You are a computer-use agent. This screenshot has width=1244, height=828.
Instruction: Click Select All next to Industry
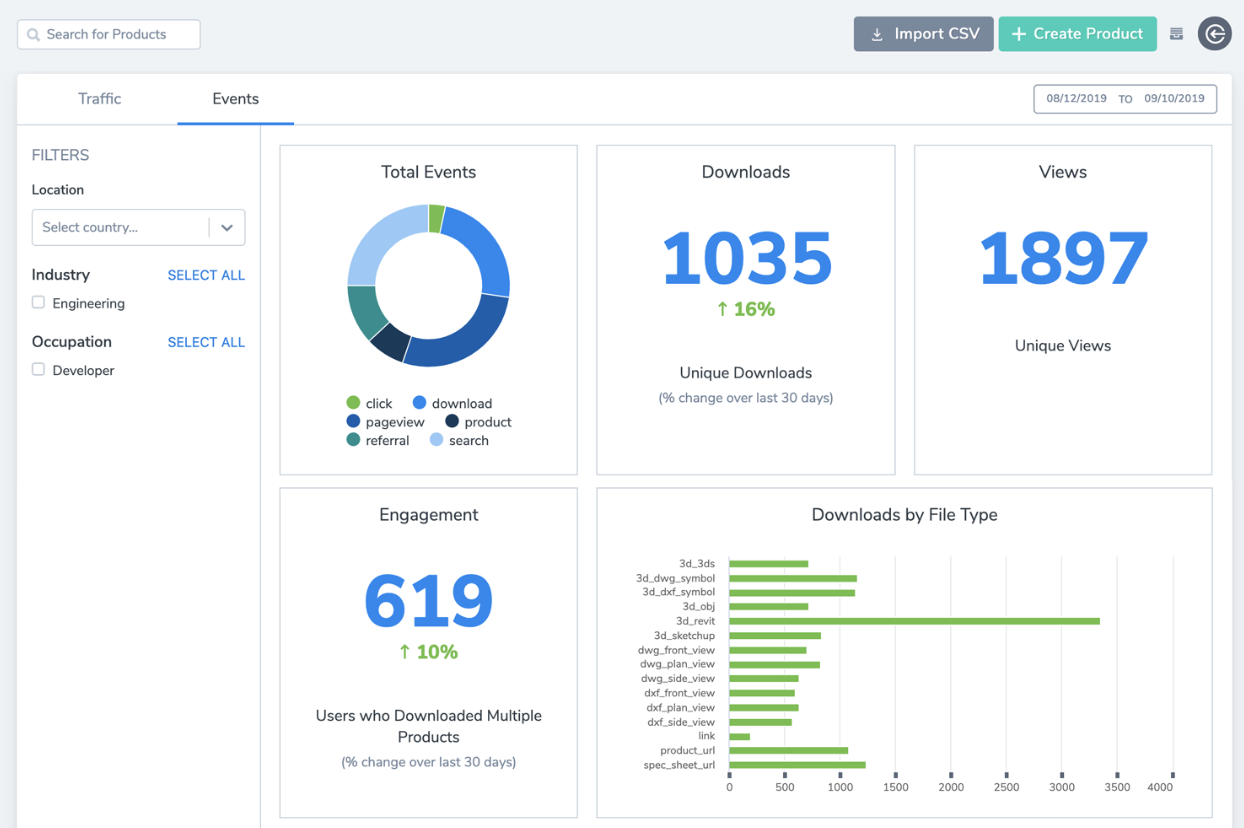206,275
